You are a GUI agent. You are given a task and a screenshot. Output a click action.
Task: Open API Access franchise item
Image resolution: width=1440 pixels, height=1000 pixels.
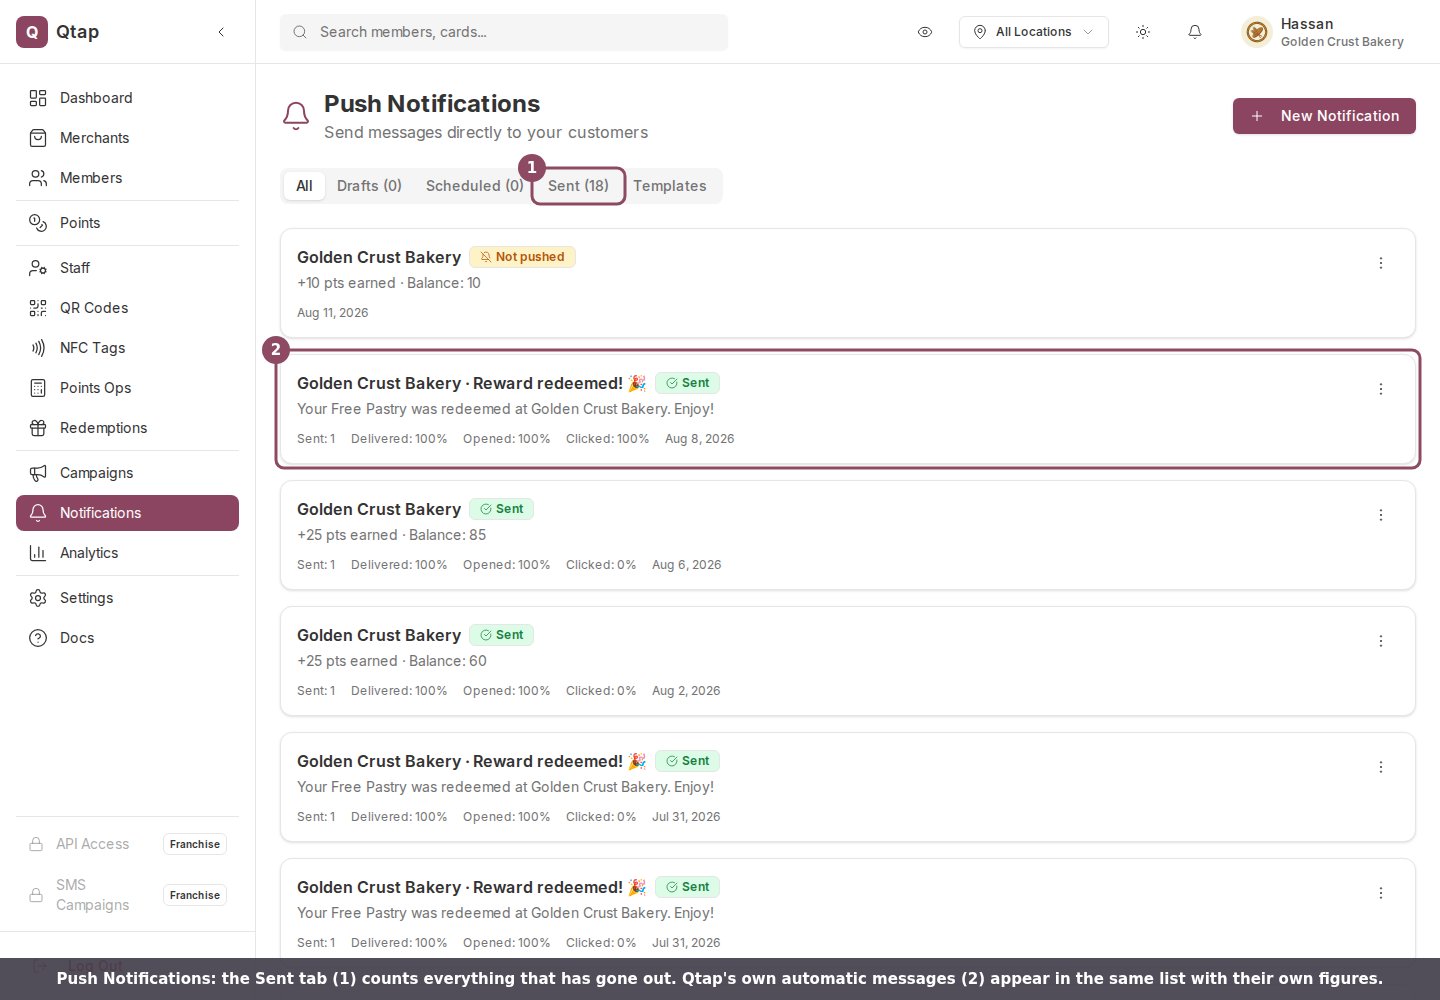click(x=127, y=844)
